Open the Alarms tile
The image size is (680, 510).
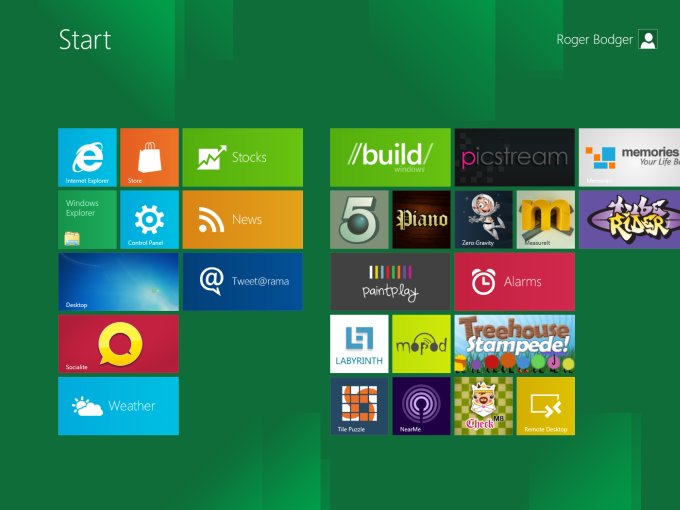(515, 282)
